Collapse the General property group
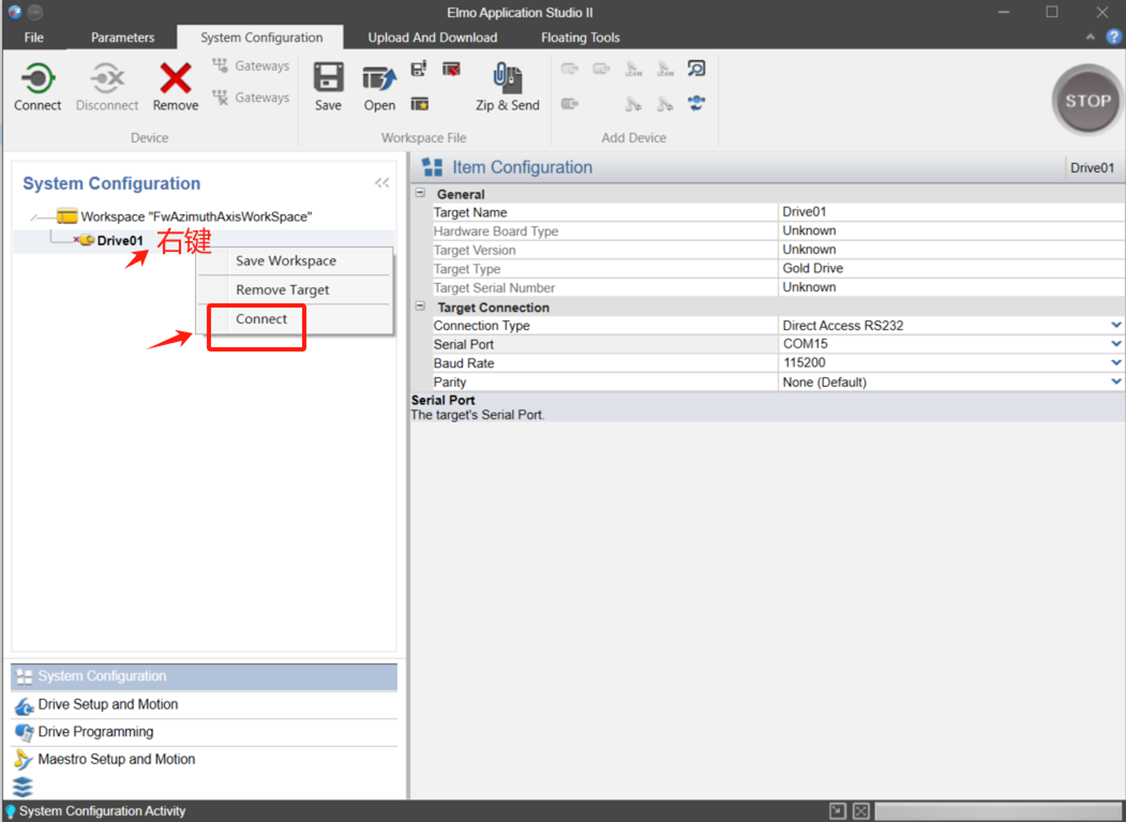Image resolution: width=1126 pixels, height=822 pixels. coord(421,194)
